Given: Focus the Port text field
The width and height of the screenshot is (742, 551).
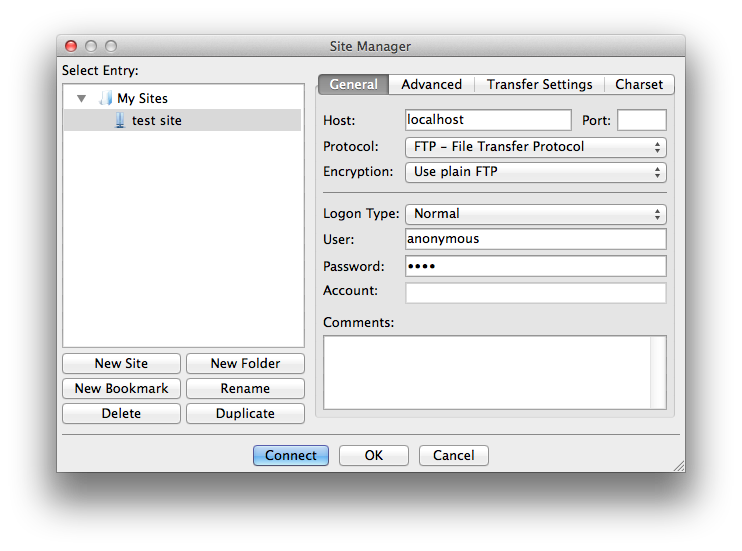Looking at the screenshot, I should pos(641,120).
